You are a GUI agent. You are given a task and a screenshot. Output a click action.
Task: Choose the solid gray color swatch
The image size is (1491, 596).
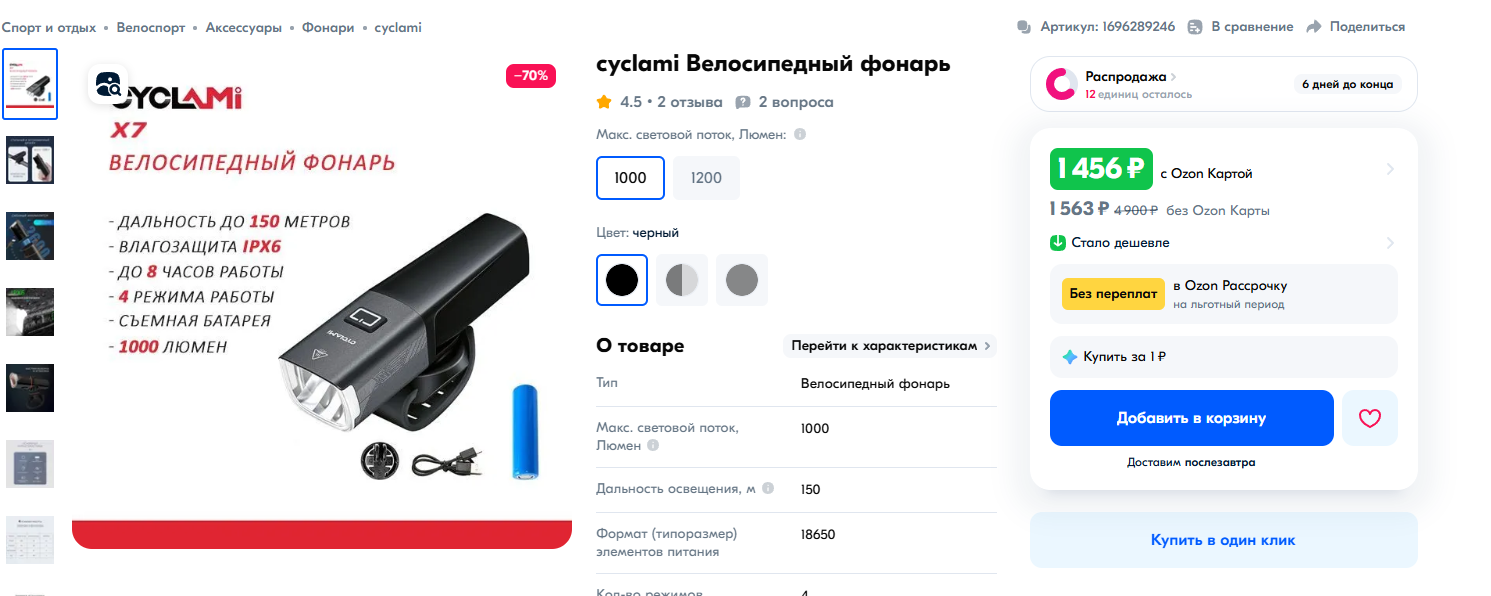coord(742,280)
